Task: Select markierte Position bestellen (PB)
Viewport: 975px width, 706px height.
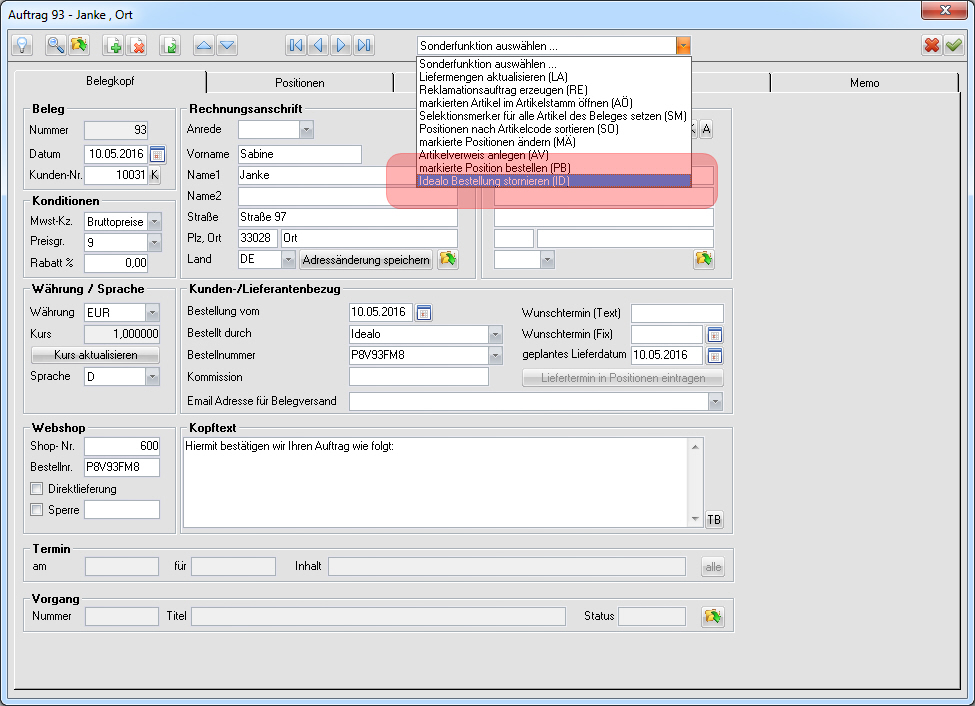Action: 553,168
